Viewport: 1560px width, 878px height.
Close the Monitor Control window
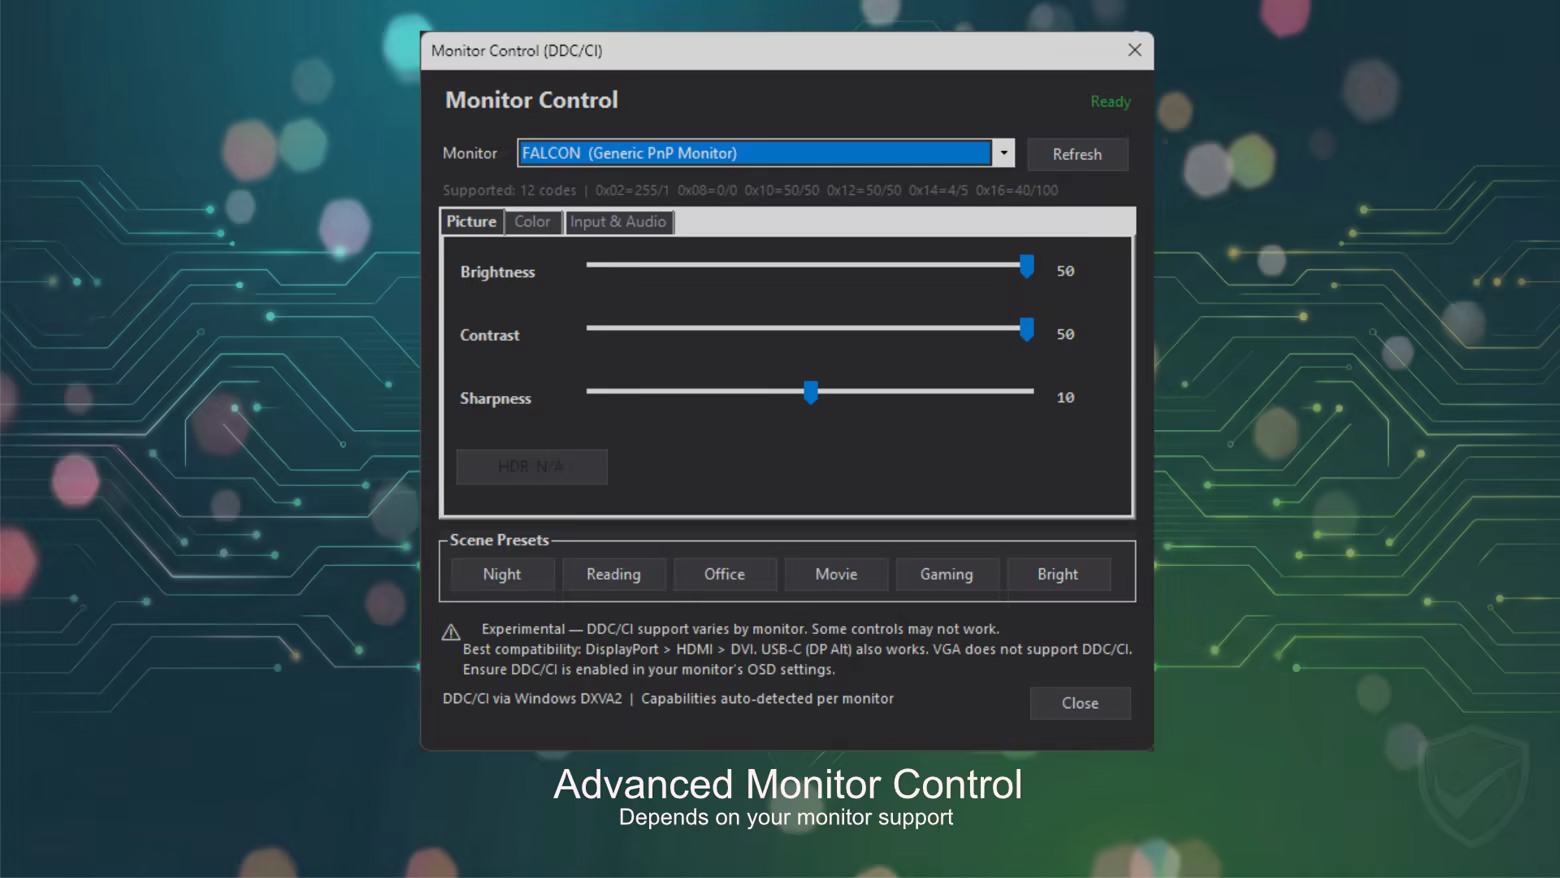pyautogui.click(x=1134, y=50)
